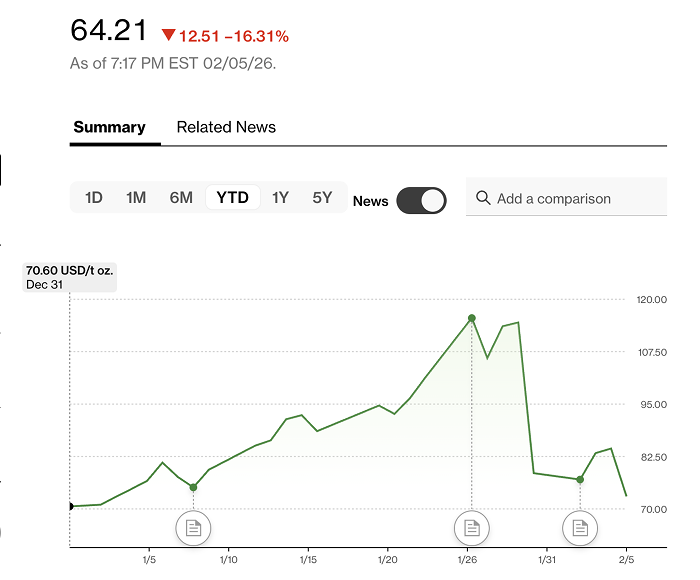Screen dimensions: 700x580
Task: Click the red down-triangle price change indicator
Action: 168,36
